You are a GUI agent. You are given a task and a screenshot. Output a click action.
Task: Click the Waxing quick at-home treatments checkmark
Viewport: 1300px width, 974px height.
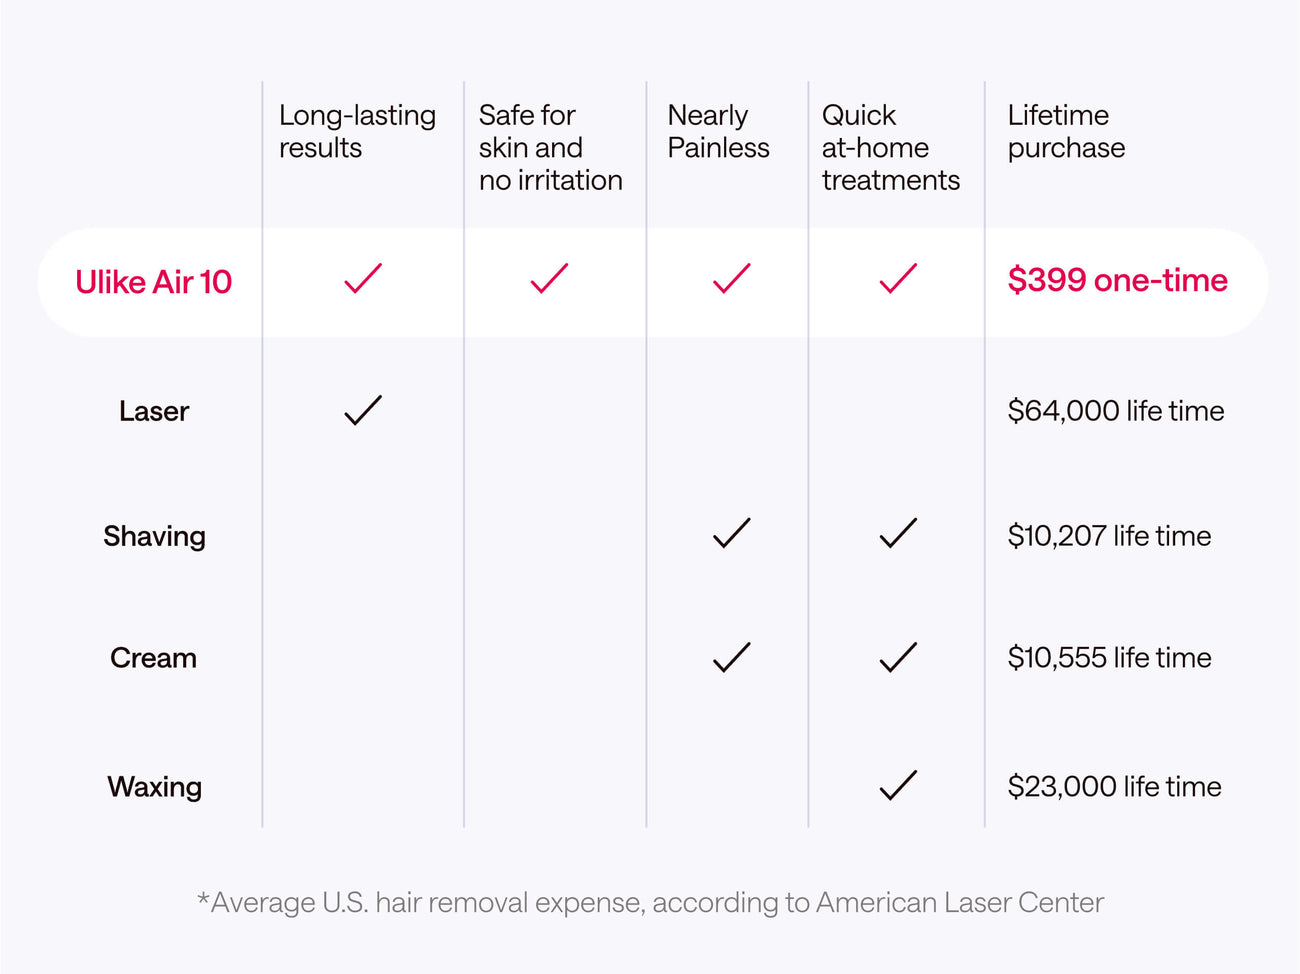click(898, 785)
